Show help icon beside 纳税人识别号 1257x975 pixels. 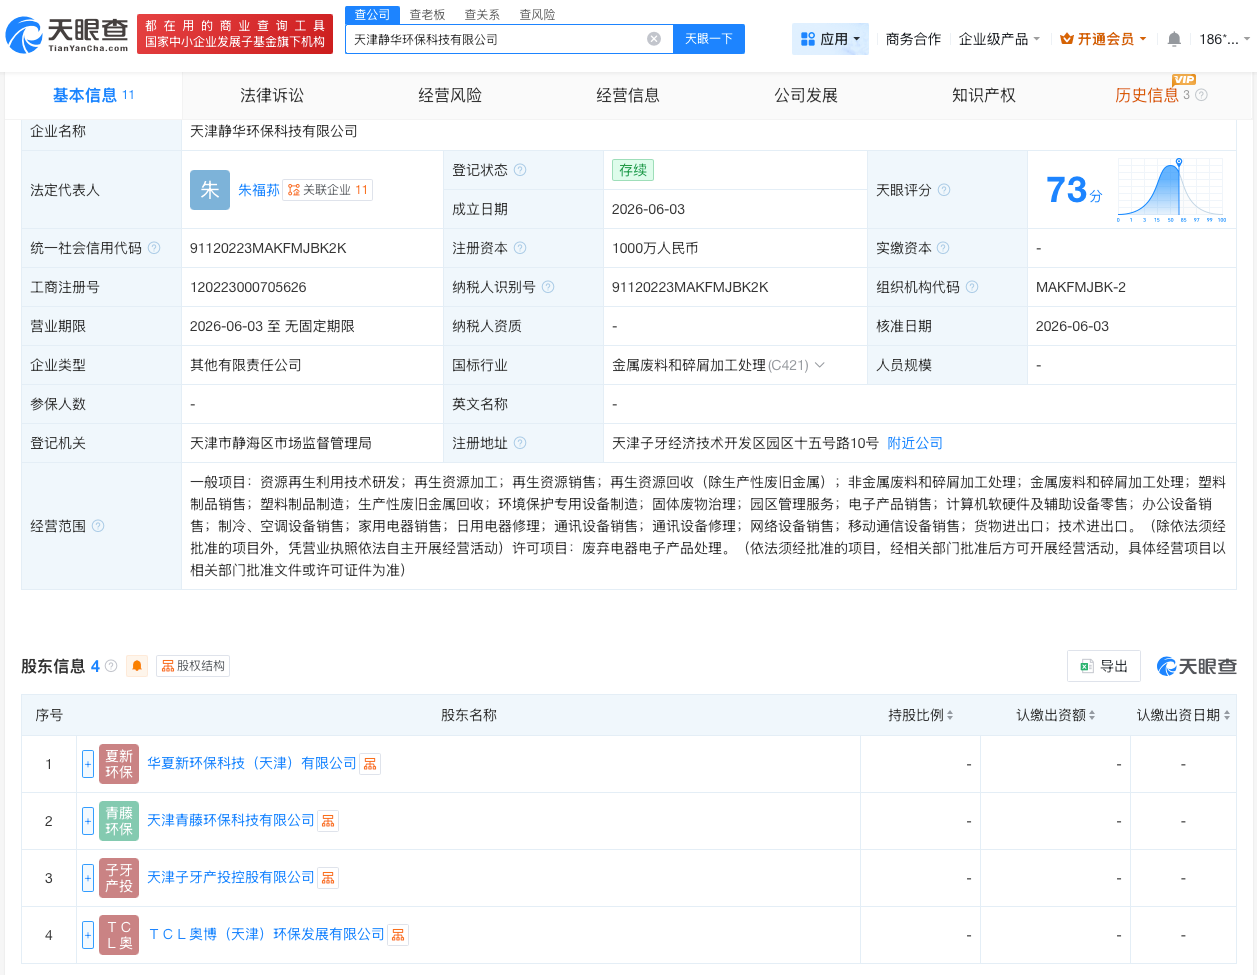point(548,287)
